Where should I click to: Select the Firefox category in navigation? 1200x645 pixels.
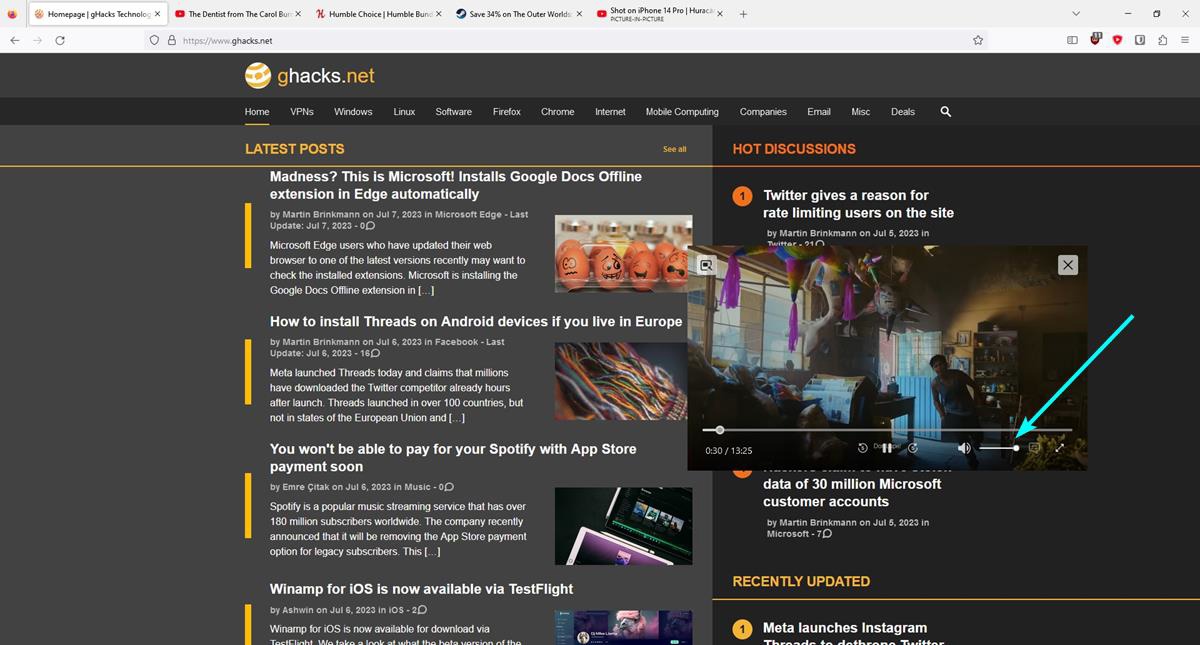pos(507,112)
